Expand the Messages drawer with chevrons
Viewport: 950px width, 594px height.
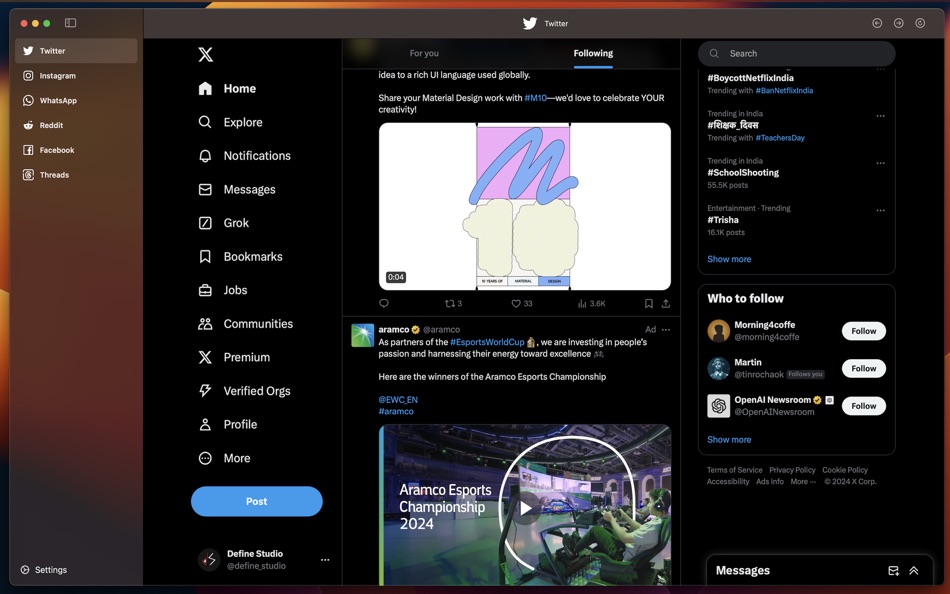[914, 571]
